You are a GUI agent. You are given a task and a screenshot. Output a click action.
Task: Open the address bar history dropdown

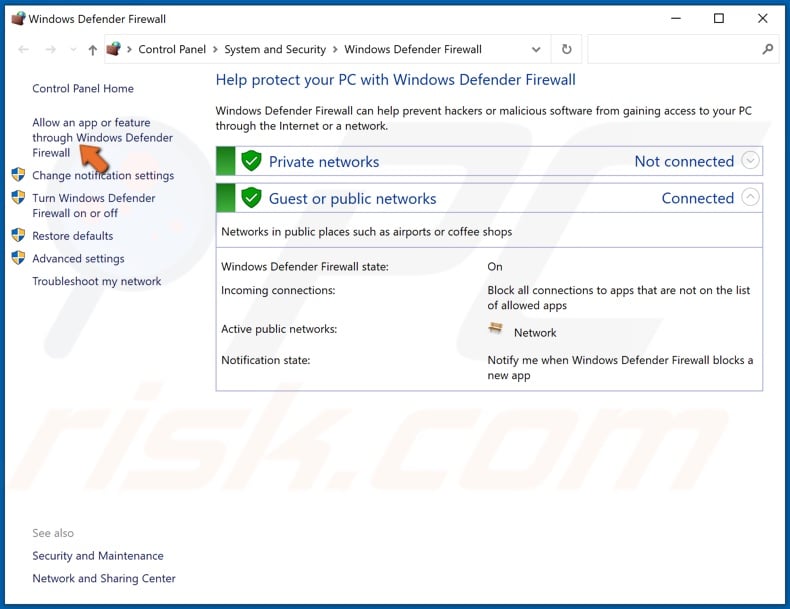536,49
